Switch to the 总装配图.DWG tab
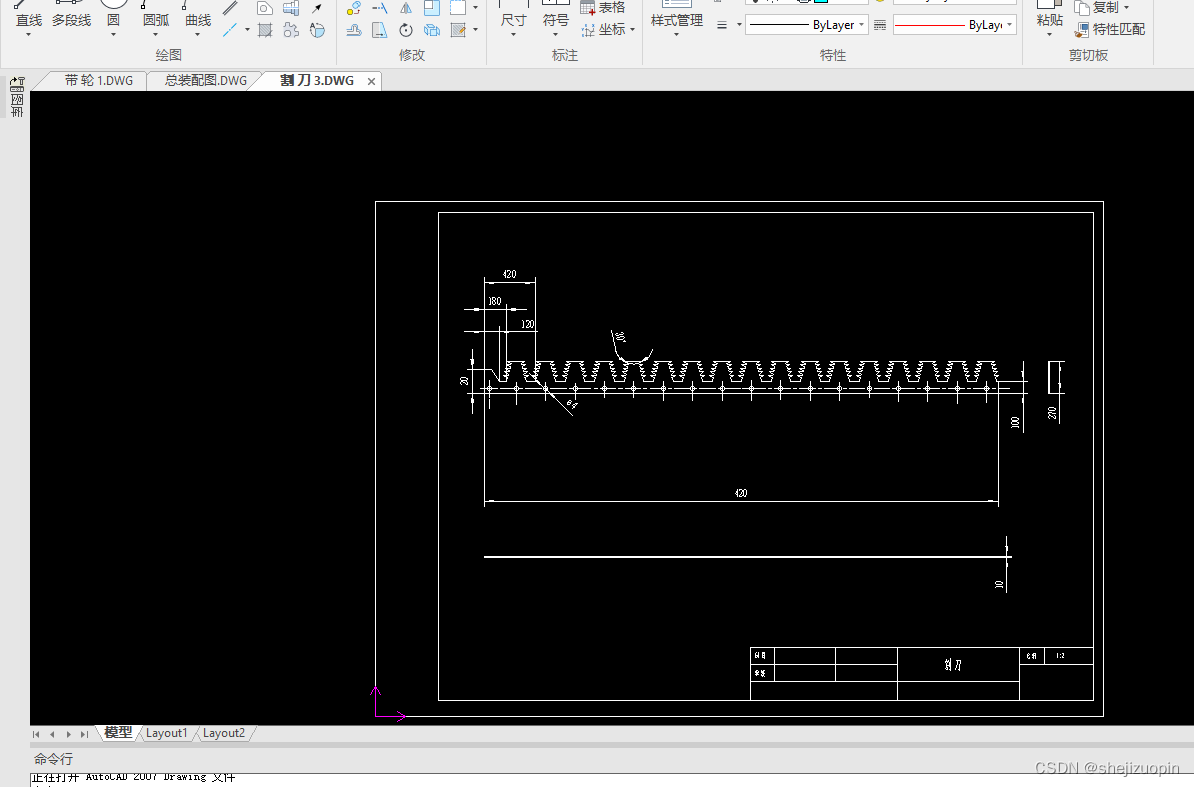This screenshot has height=787, width=1194. click(x=206, y=81)
